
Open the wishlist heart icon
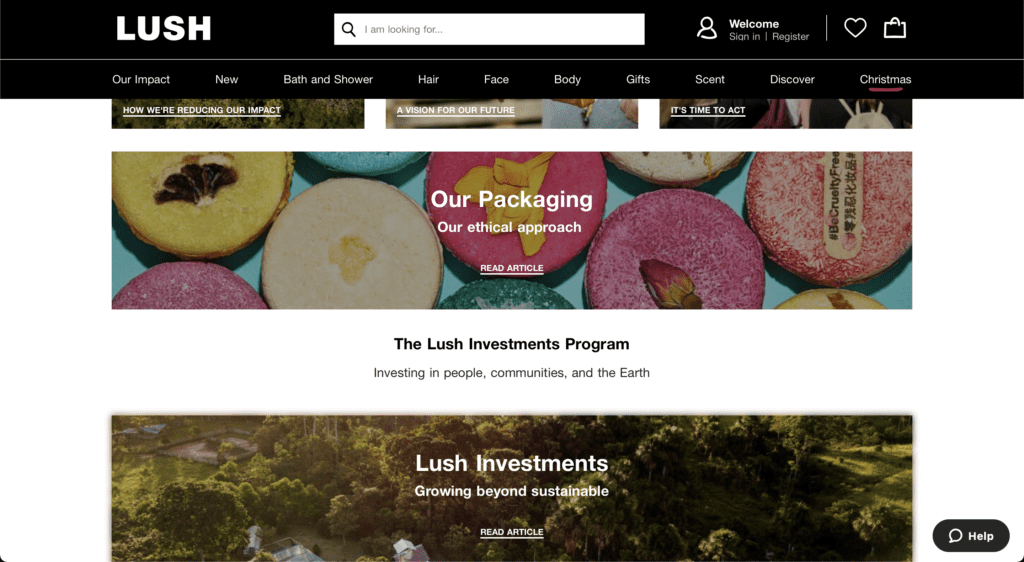pos(855,28)
